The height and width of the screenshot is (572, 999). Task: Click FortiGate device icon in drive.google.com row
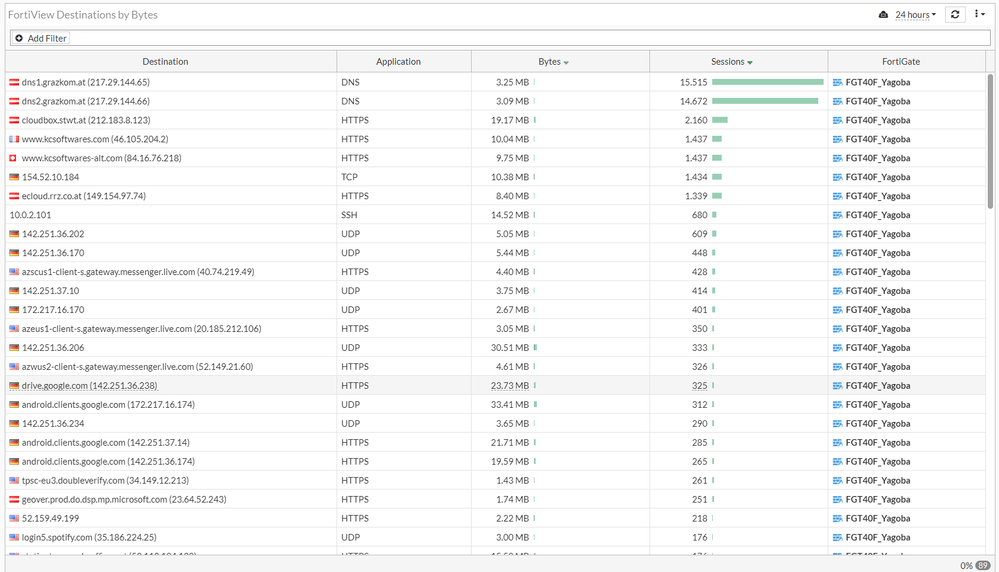(838, 385)
